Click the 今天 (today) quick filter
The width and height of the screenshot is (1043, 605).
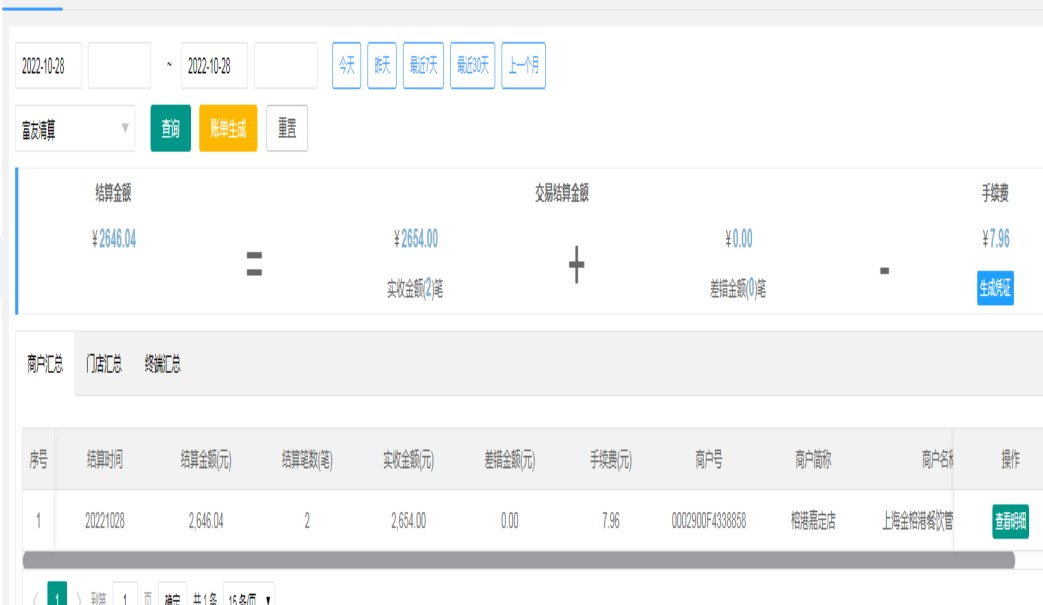346,66
